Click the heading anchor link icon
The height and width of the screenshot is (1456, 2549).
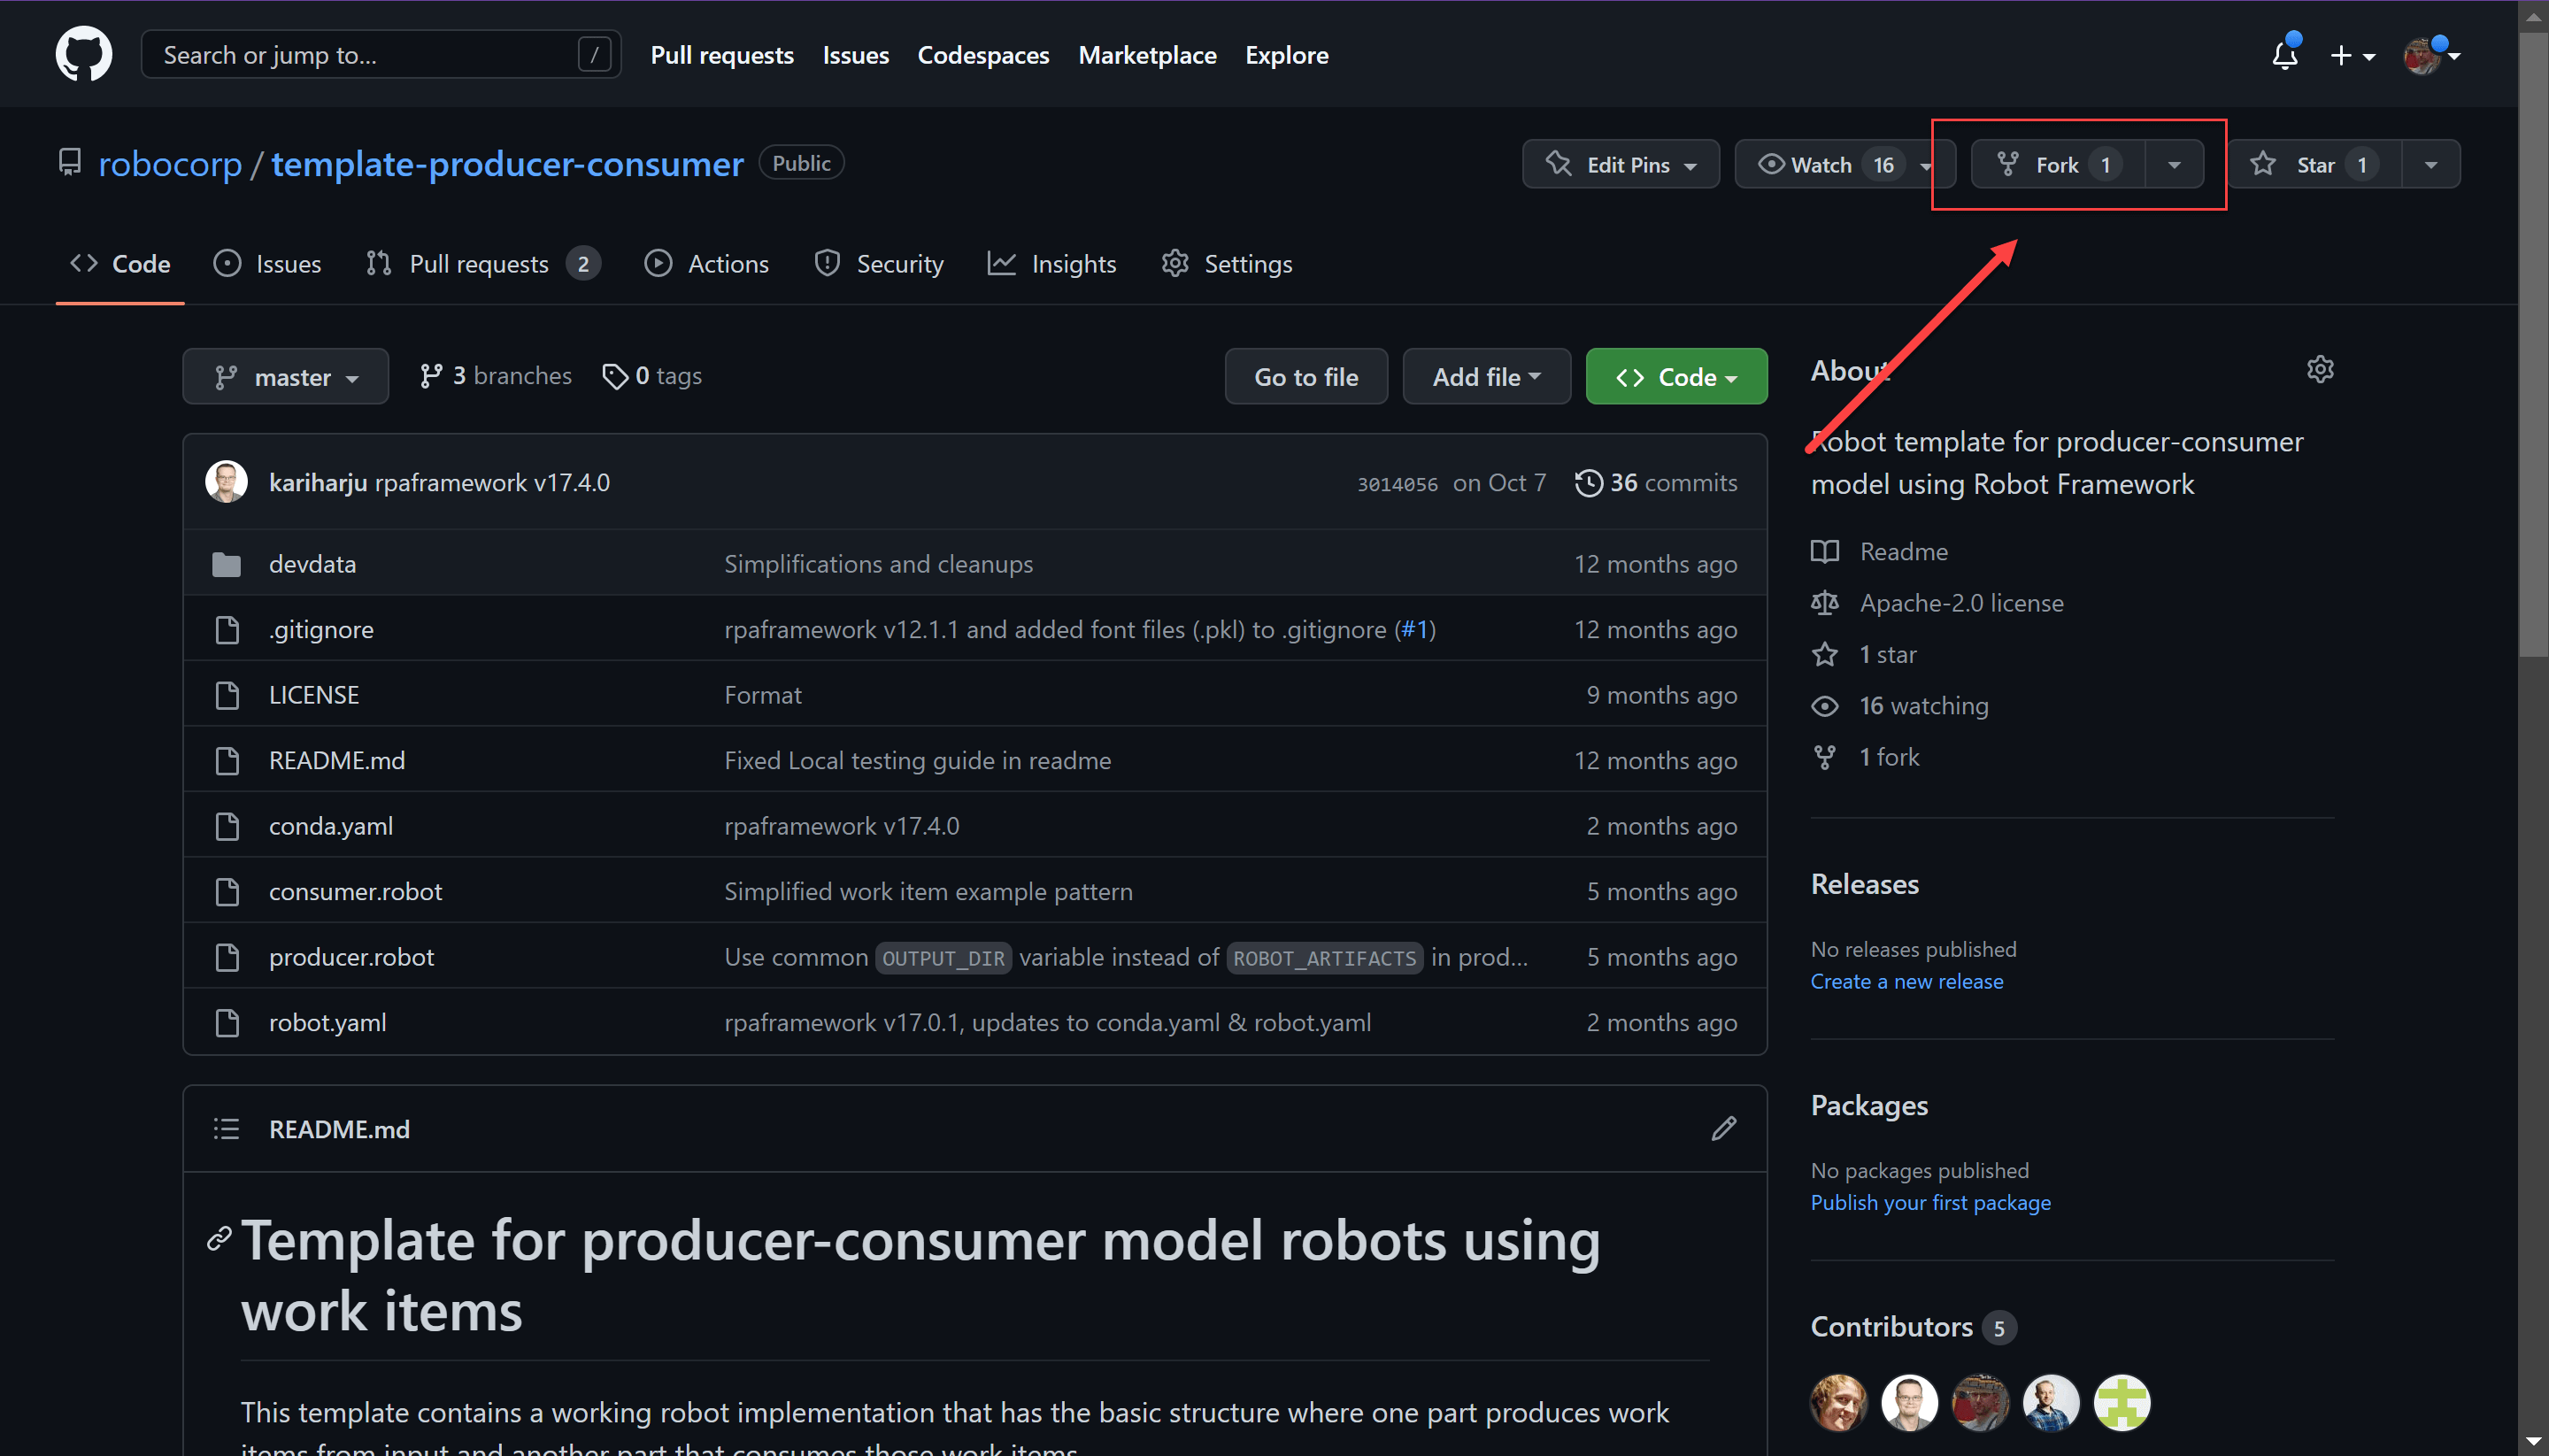point(219,1239)
